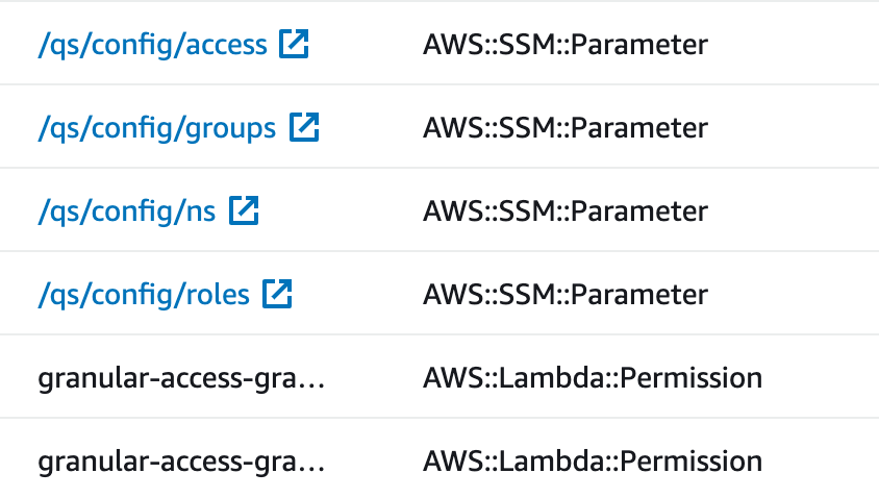Select AWS::SSM::Parameter type in /qs/config/roles row

pyautogui.click(x=565, y=295)
